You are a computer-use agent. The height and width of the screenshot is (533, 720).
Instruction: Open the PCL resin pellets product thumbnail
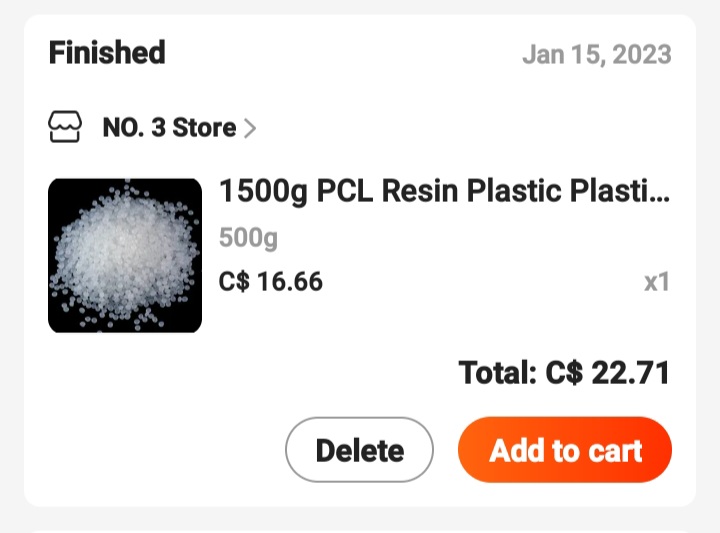coord(125,255)
